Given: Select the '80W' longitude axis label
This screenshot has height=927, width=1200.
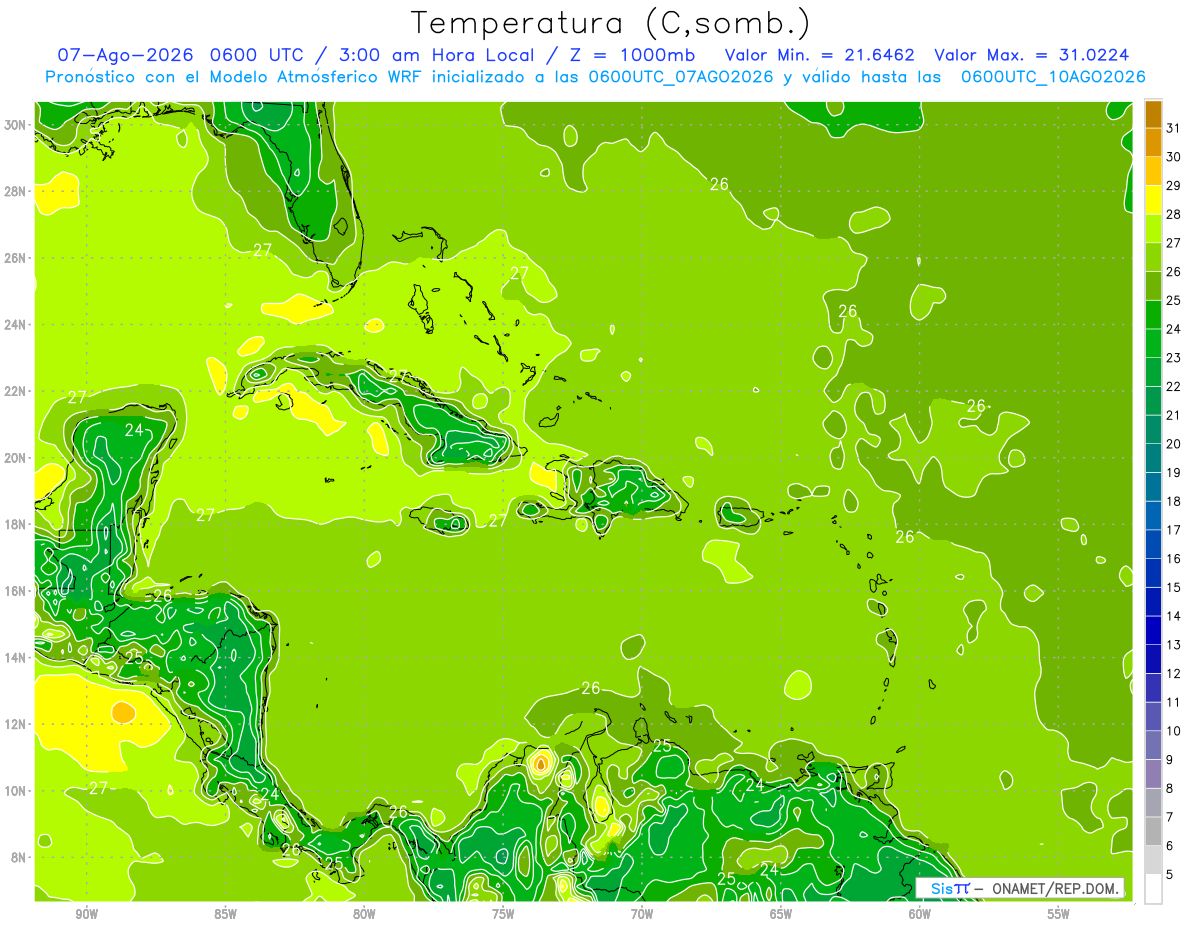Looking at the screenshot, I should 364,914.
